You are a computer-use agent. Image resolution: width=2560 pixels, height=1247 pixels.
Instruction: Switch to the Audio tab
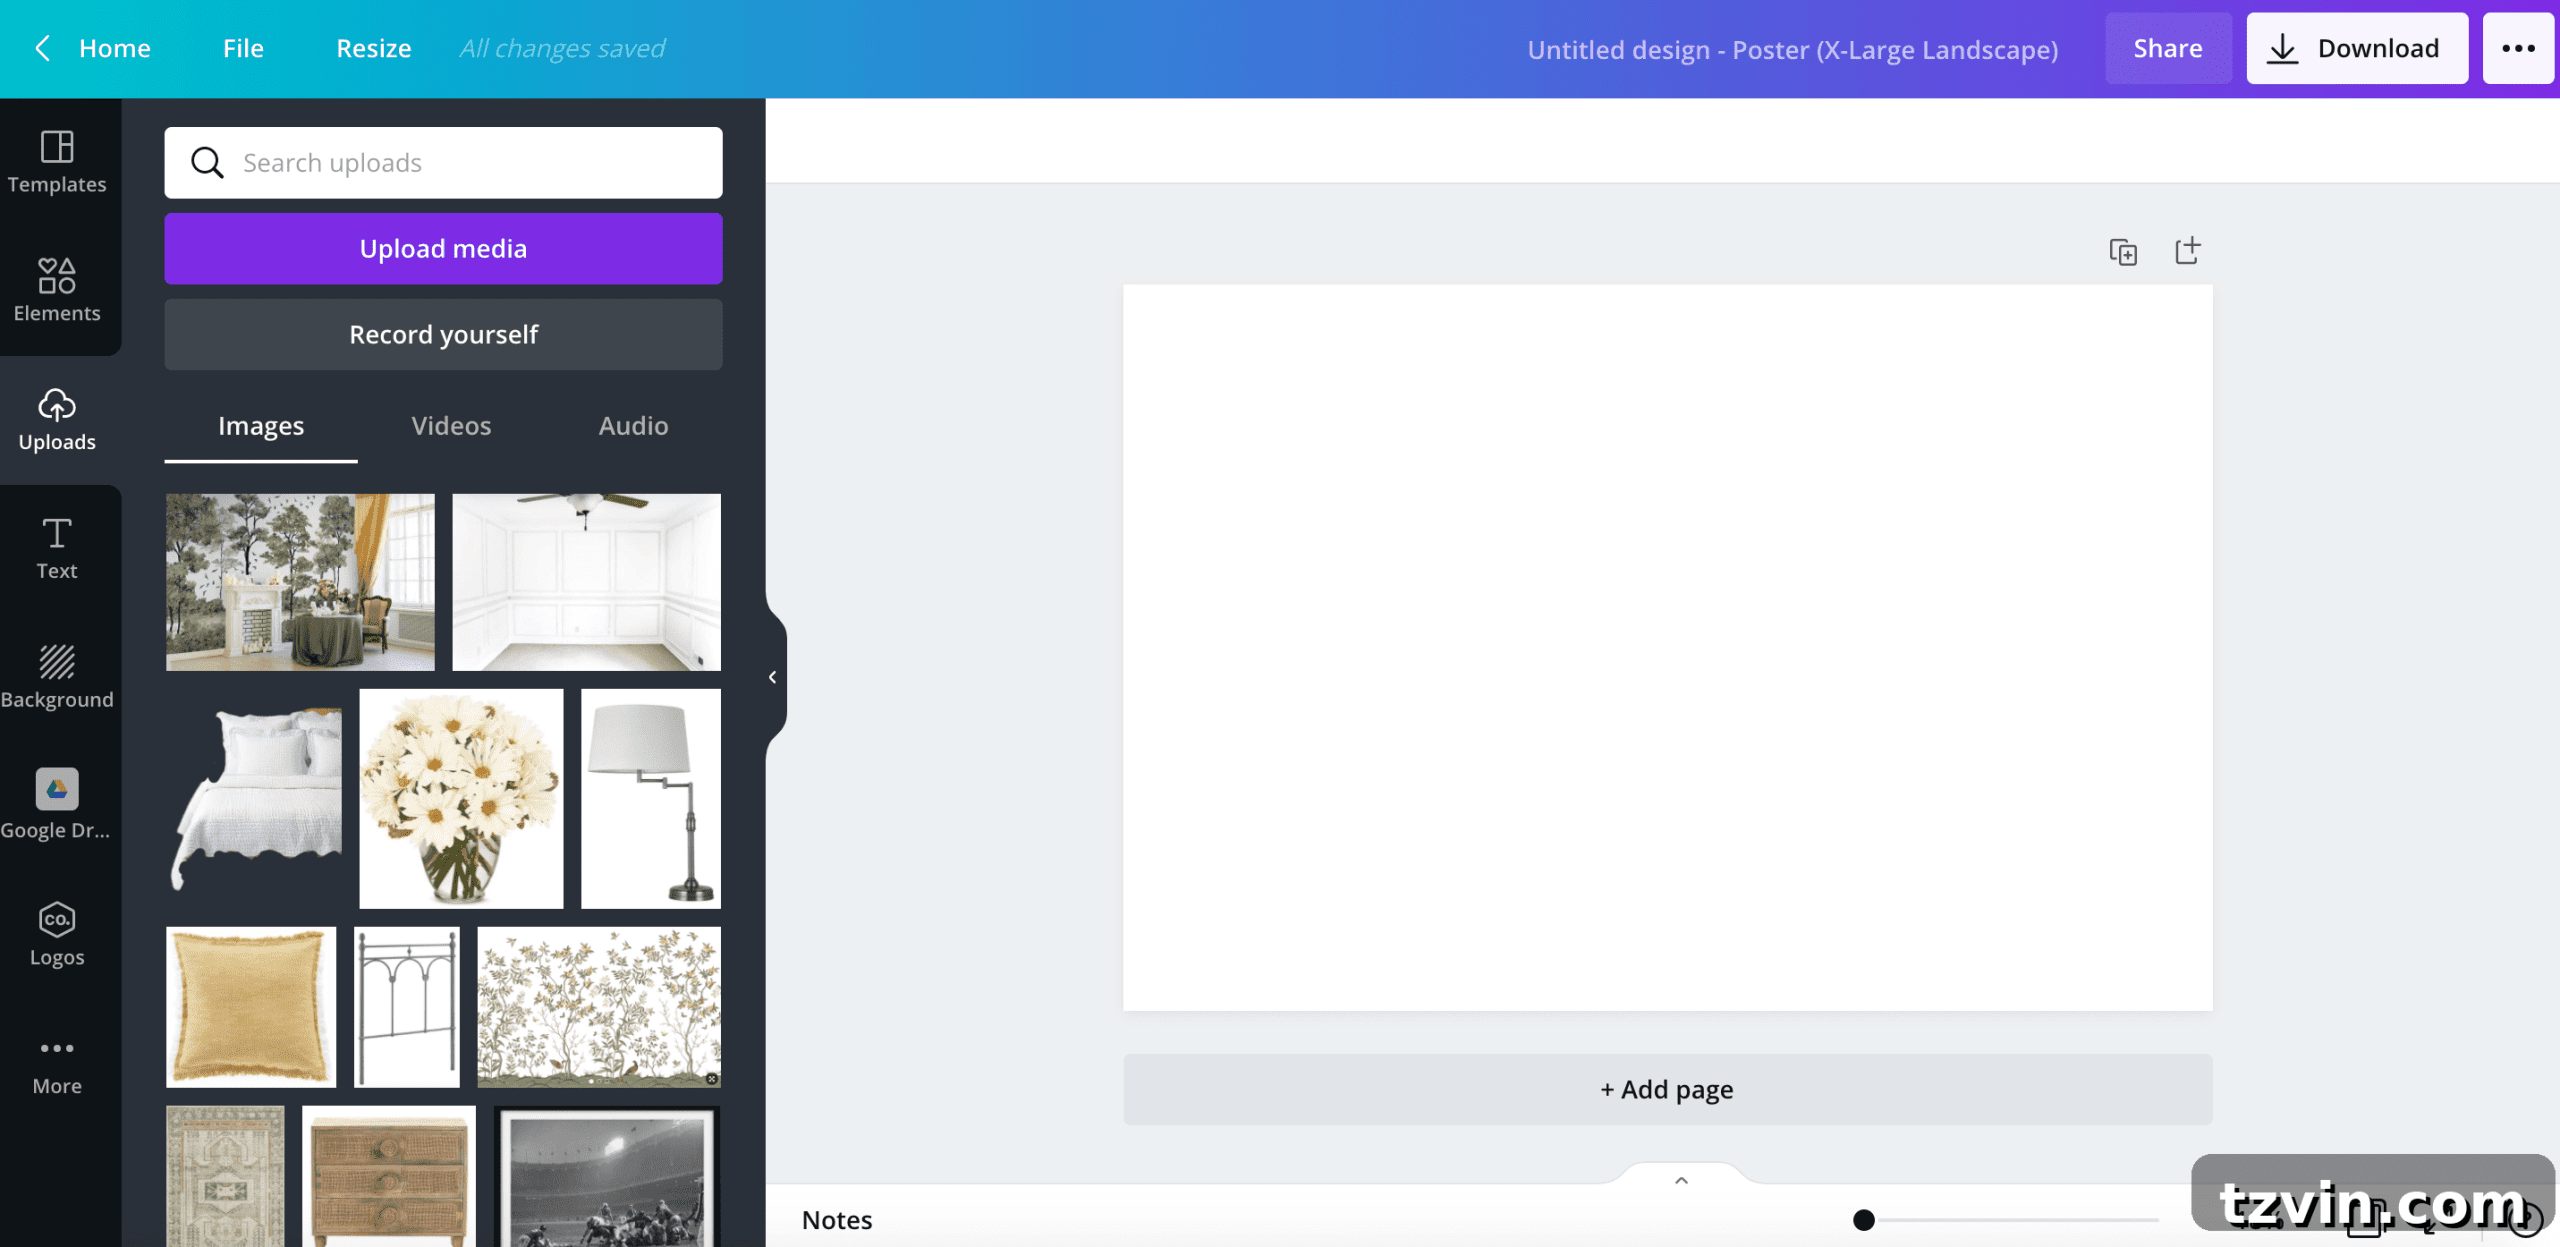pos(633,426)
